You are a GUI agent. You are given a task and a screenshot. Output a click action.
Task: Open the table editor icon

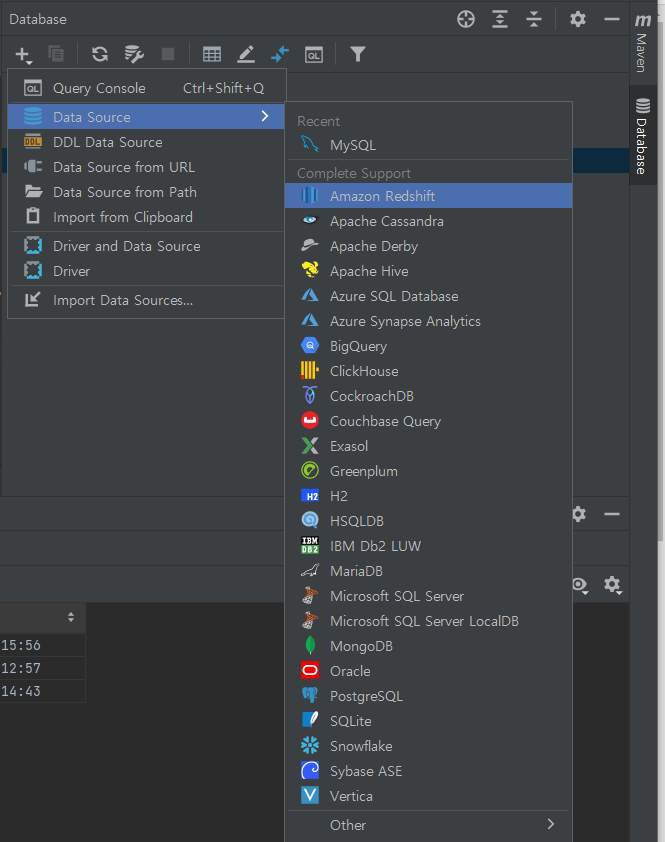(212, 54)
